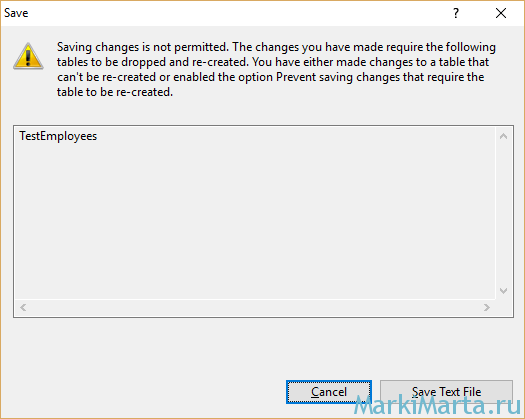Click "Saving changes is not permitted" sentence
This screenshot has height=419, width=525.
coord(143,47)
